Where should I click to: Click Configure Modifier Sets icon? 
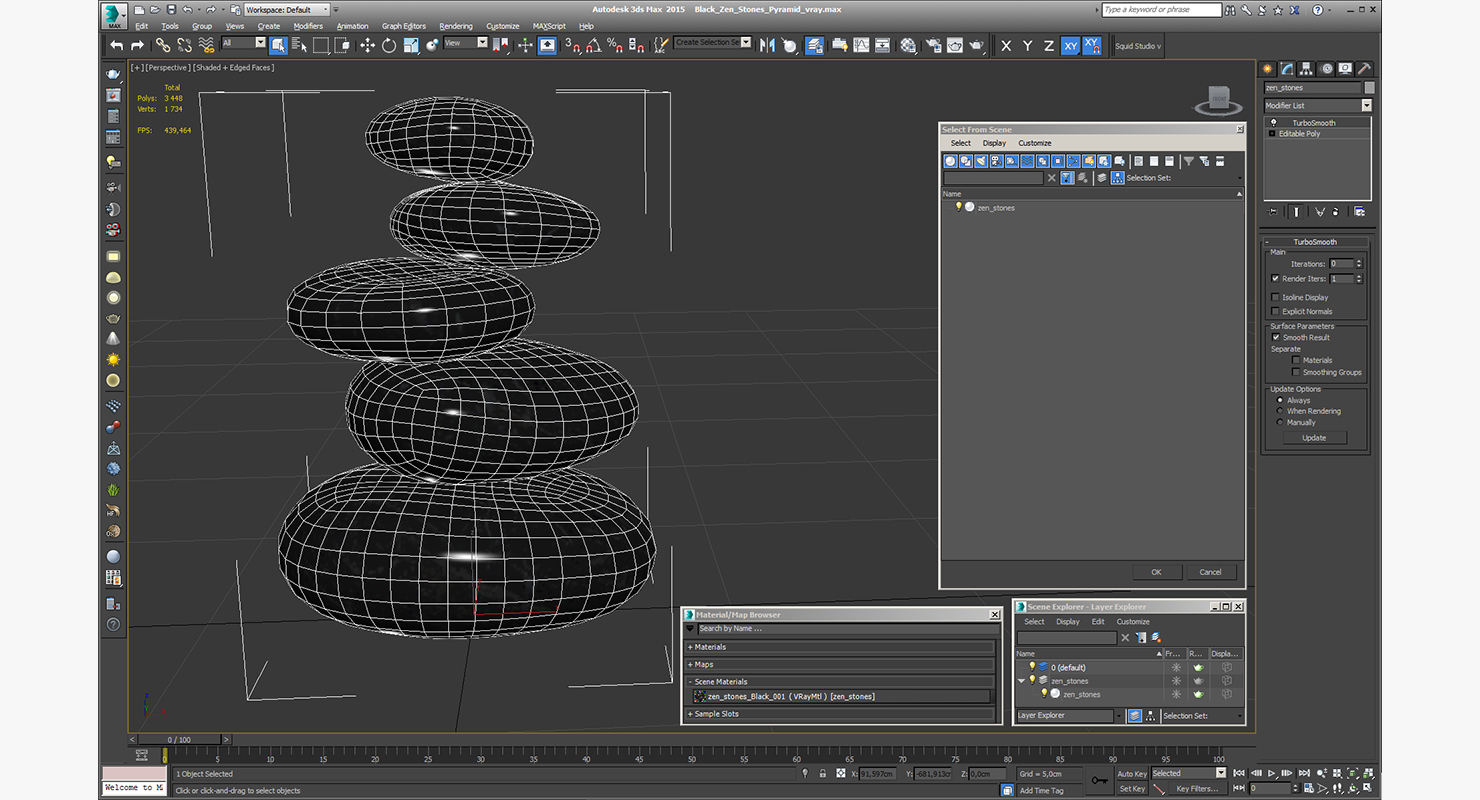point(1359,211)
